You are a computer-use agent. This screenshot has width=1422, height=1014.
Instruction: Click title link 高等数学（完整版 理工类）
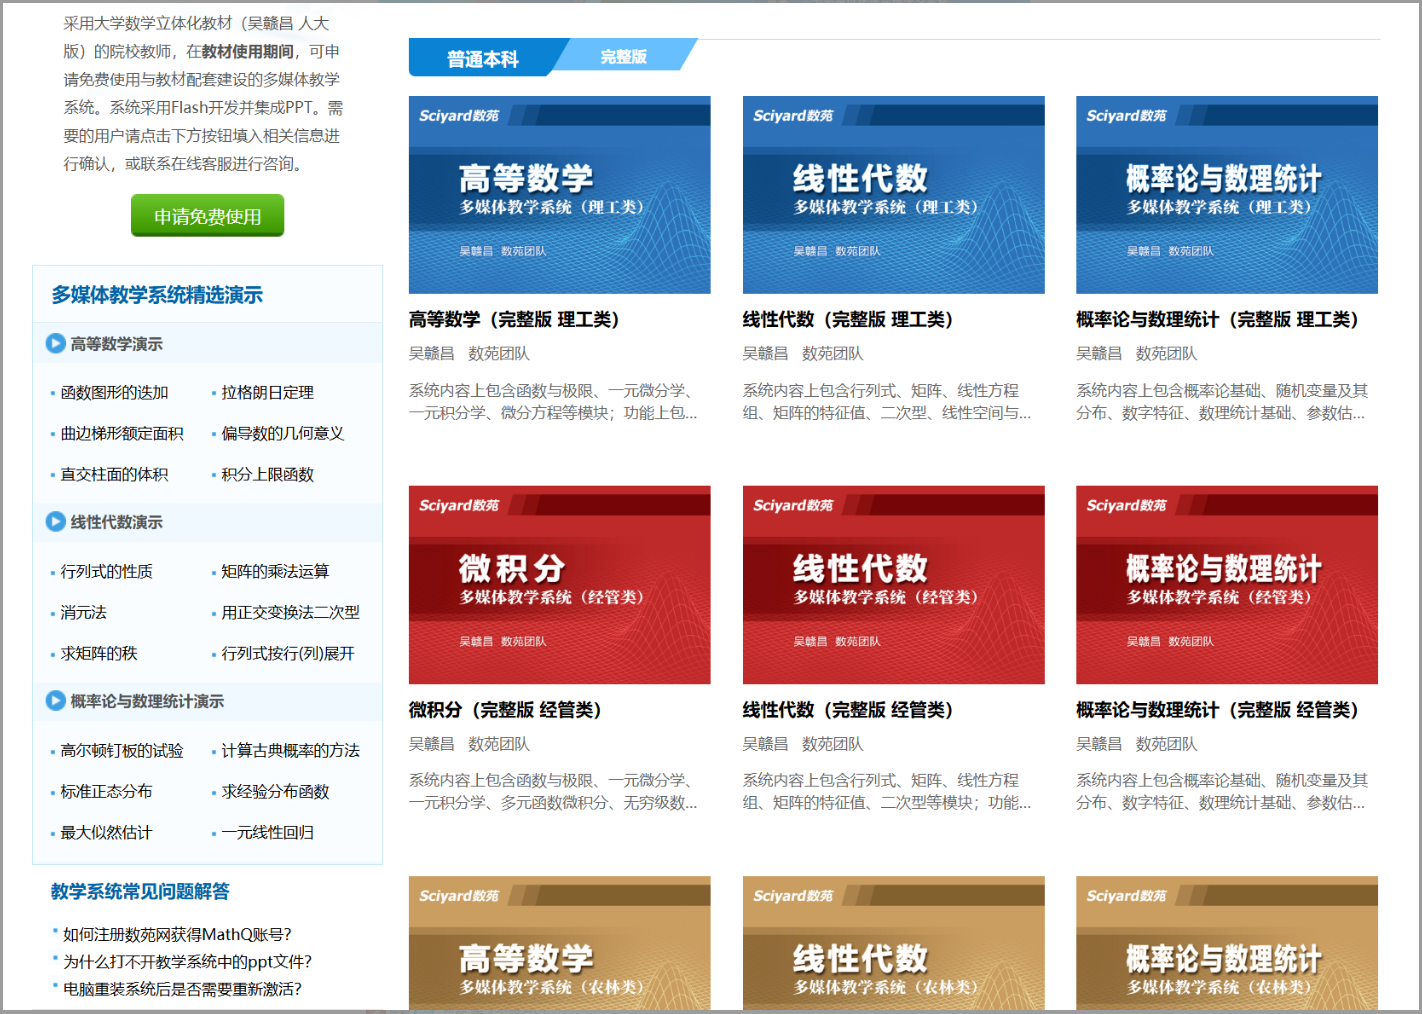coord(515,320)
